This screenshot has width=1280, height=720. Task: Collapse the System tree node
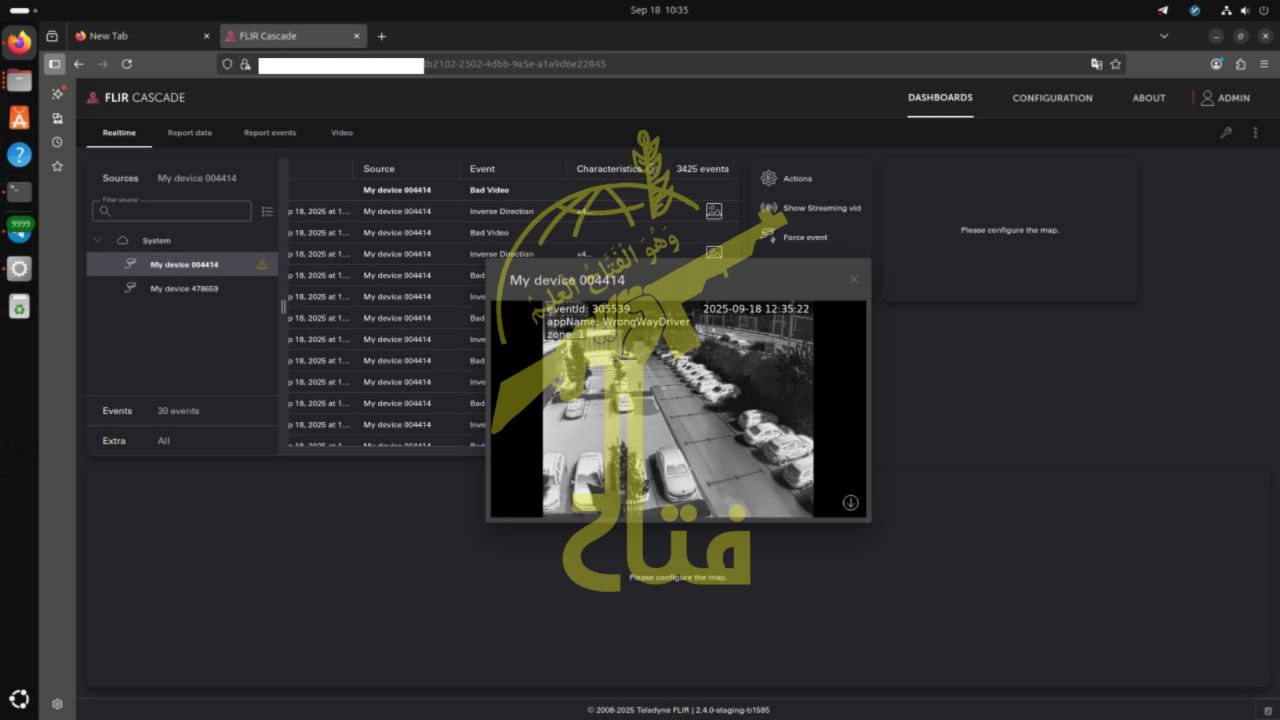(x=97, y=241)
